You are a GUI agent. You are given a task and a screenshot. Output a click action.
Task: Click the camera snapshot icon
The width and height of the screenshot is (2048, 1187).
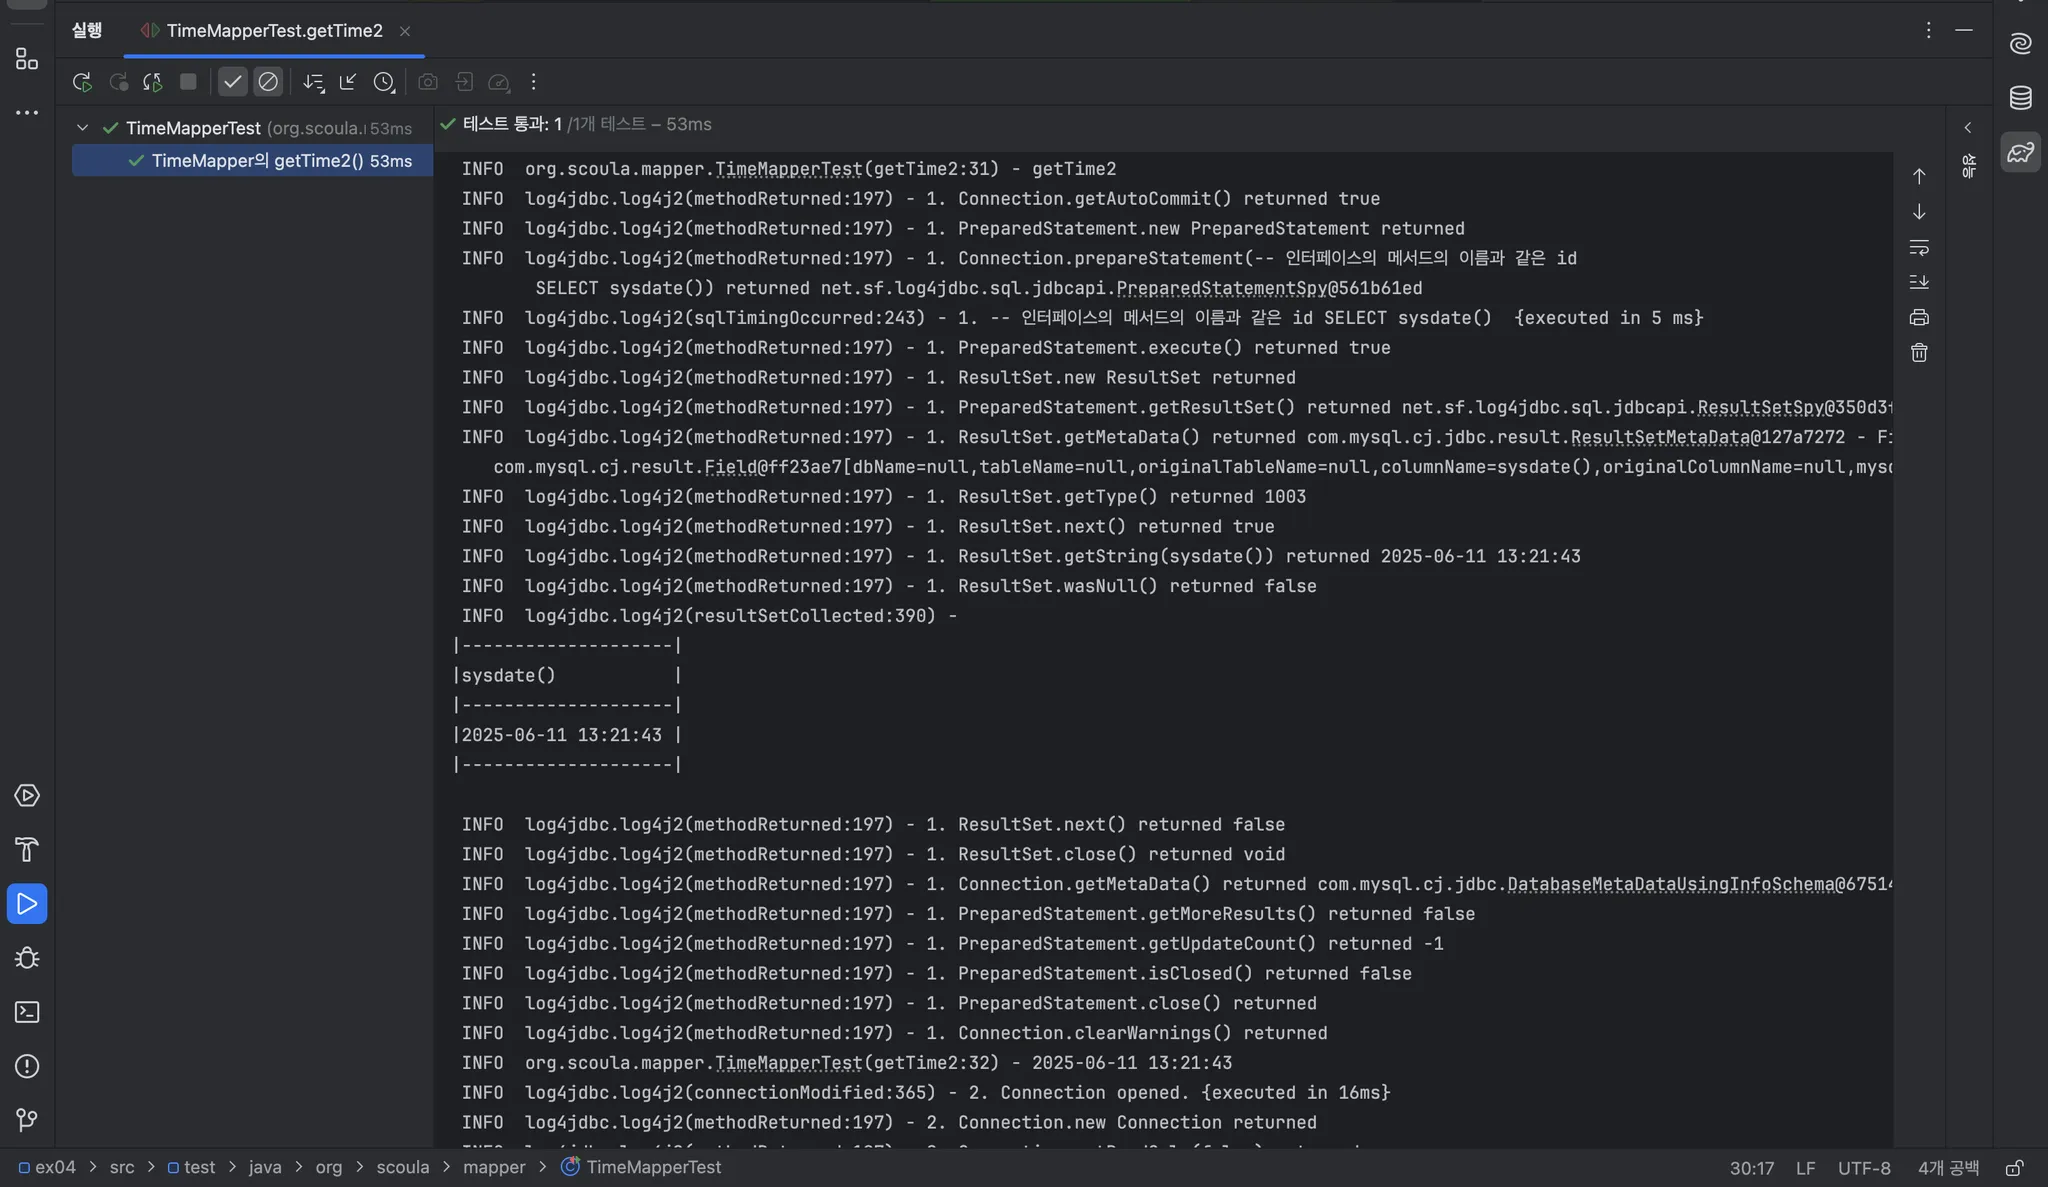pos(428,82)
